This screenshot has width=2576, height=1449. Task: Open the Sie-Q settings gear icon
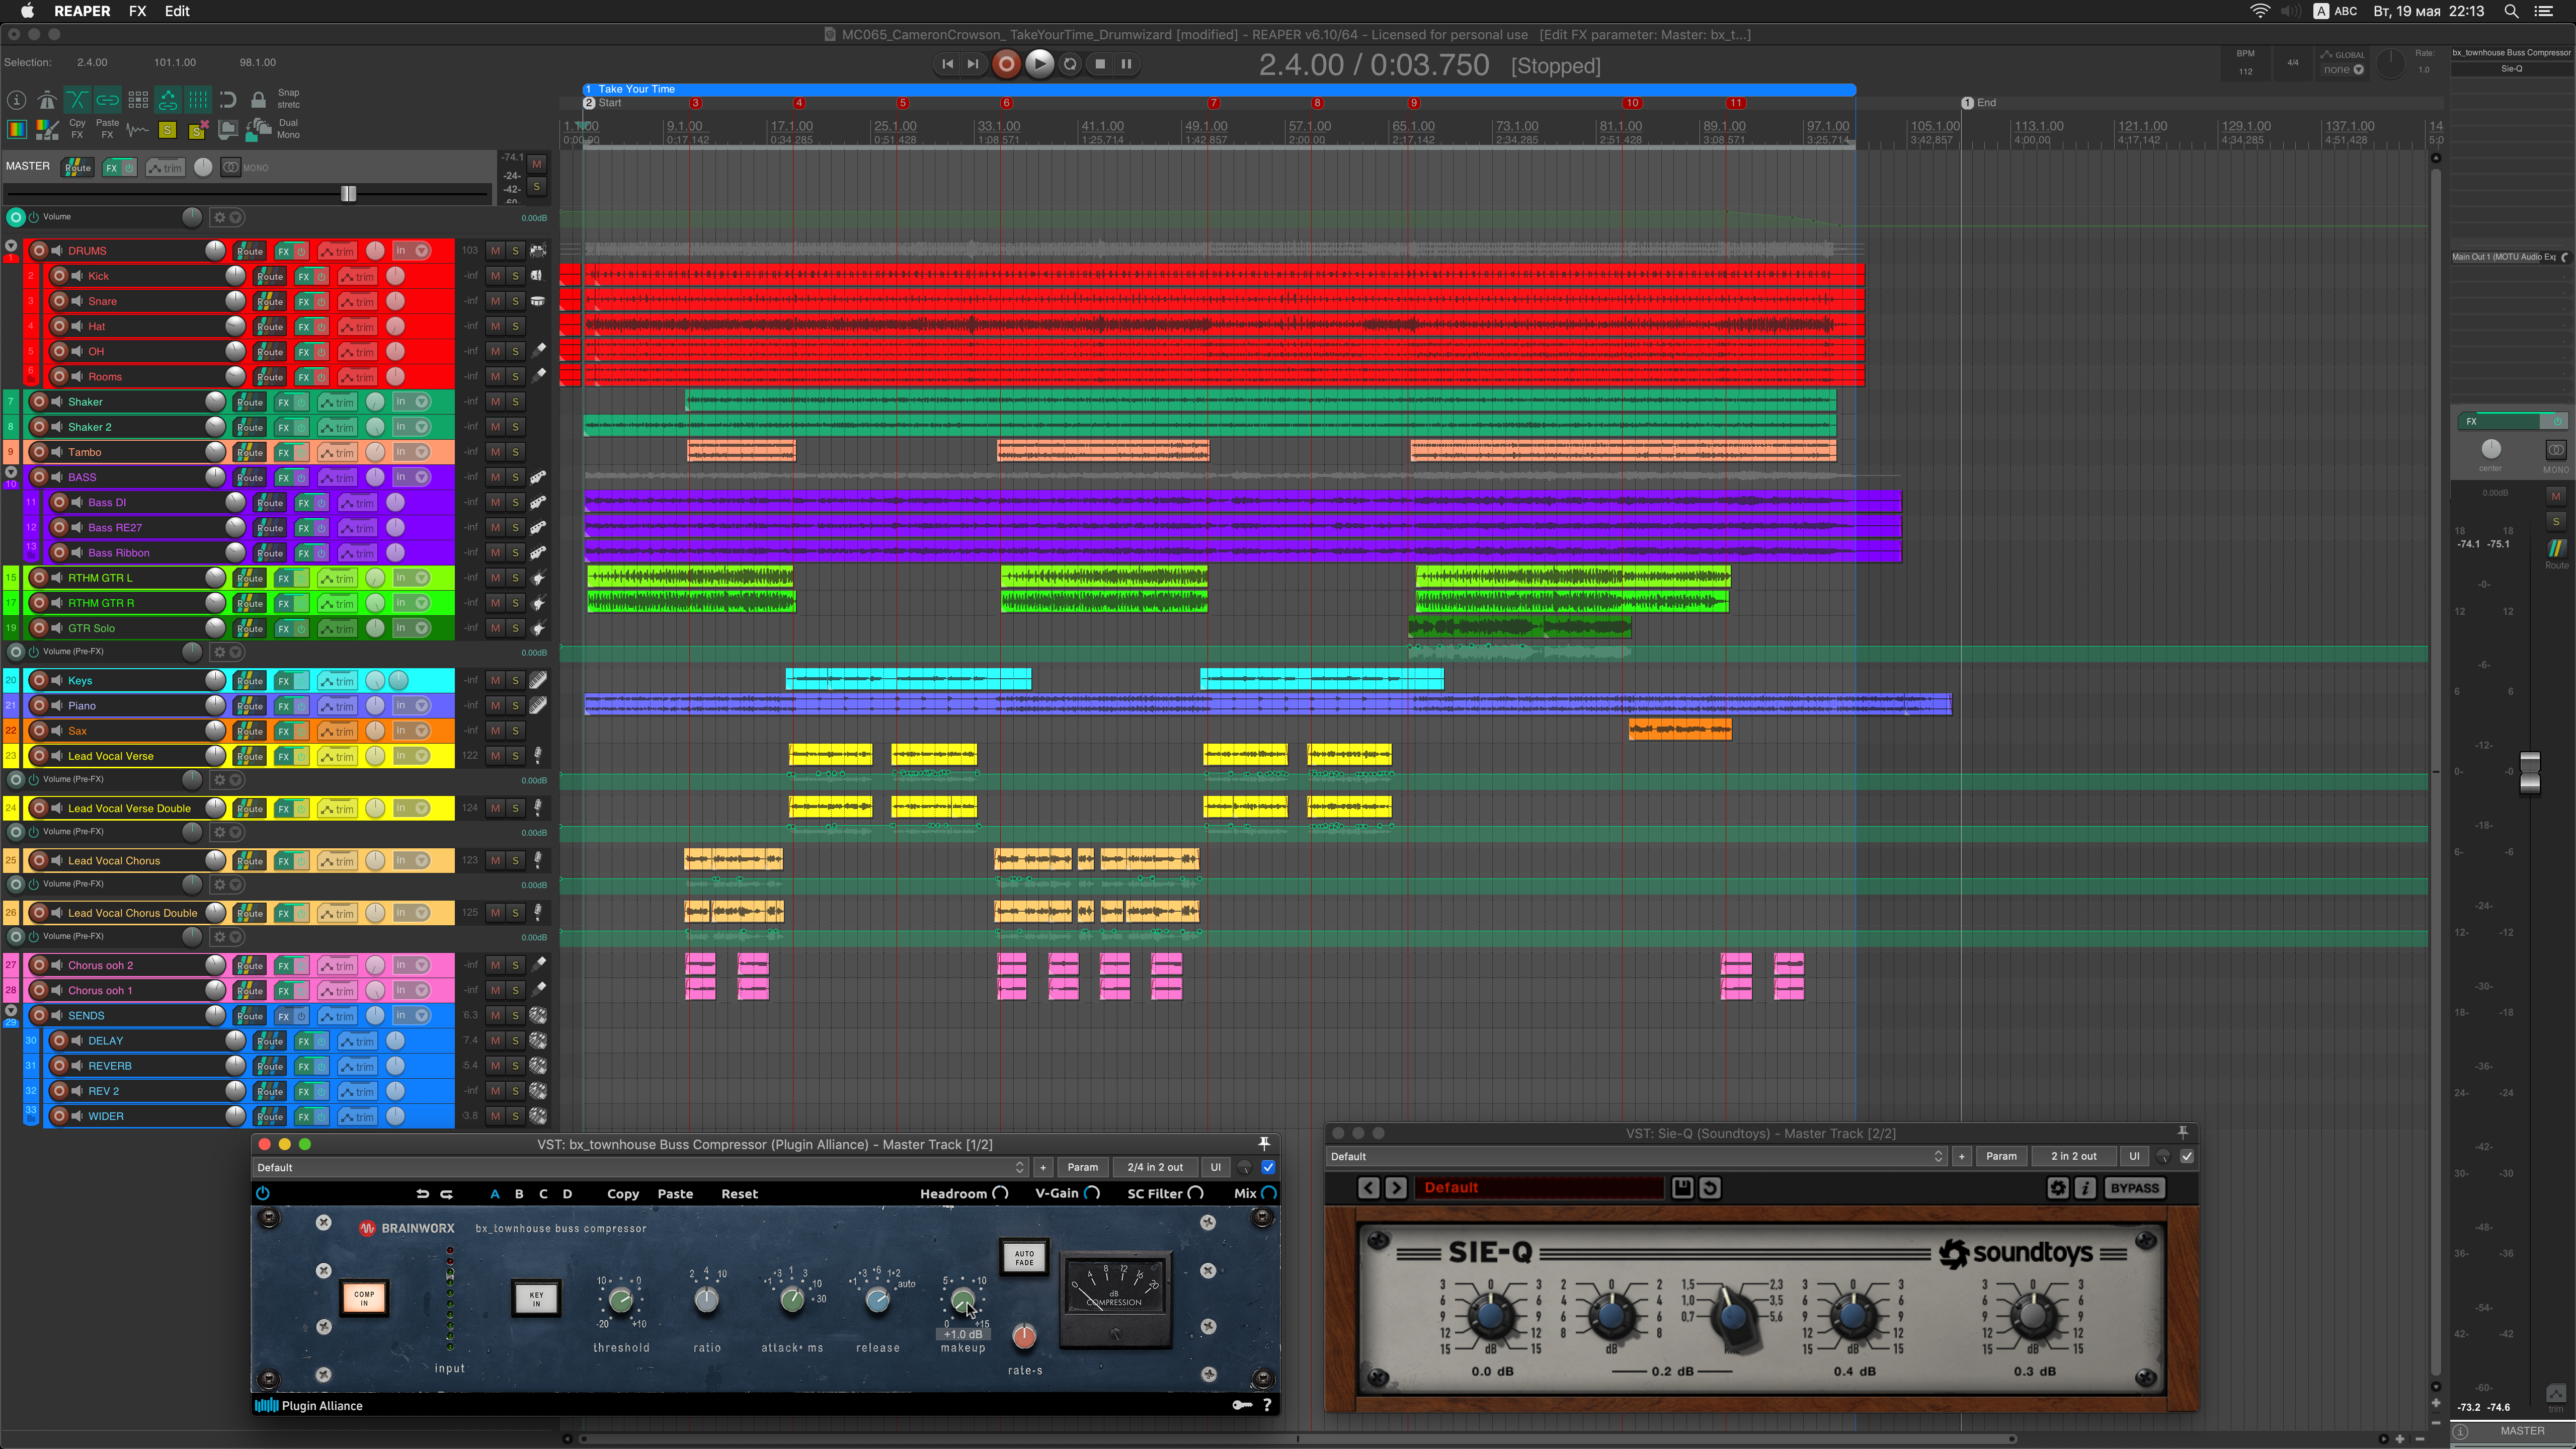[x=2057, y=1188]
